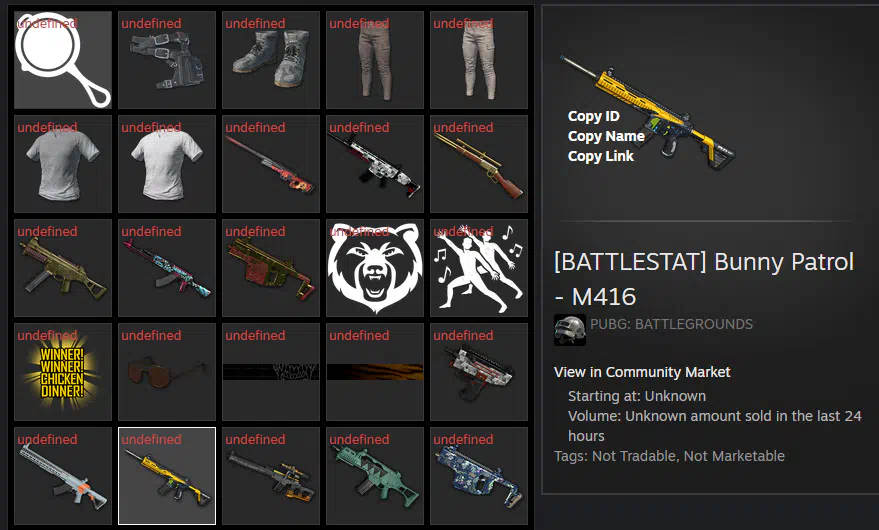Select the dancing figures emote item
Viewport: 879px width, 530px height.
[x=479, y=268]
